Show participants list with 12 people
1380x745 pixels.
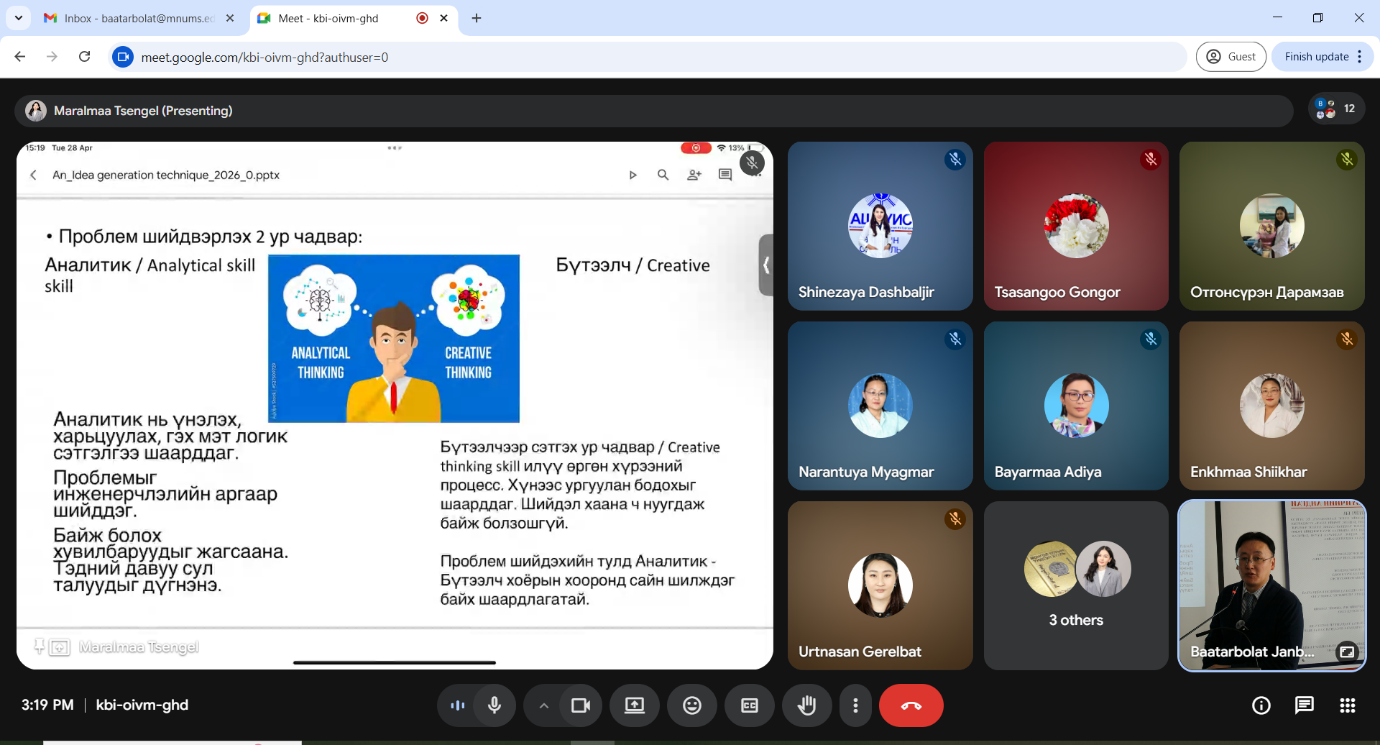[1336, 108]
